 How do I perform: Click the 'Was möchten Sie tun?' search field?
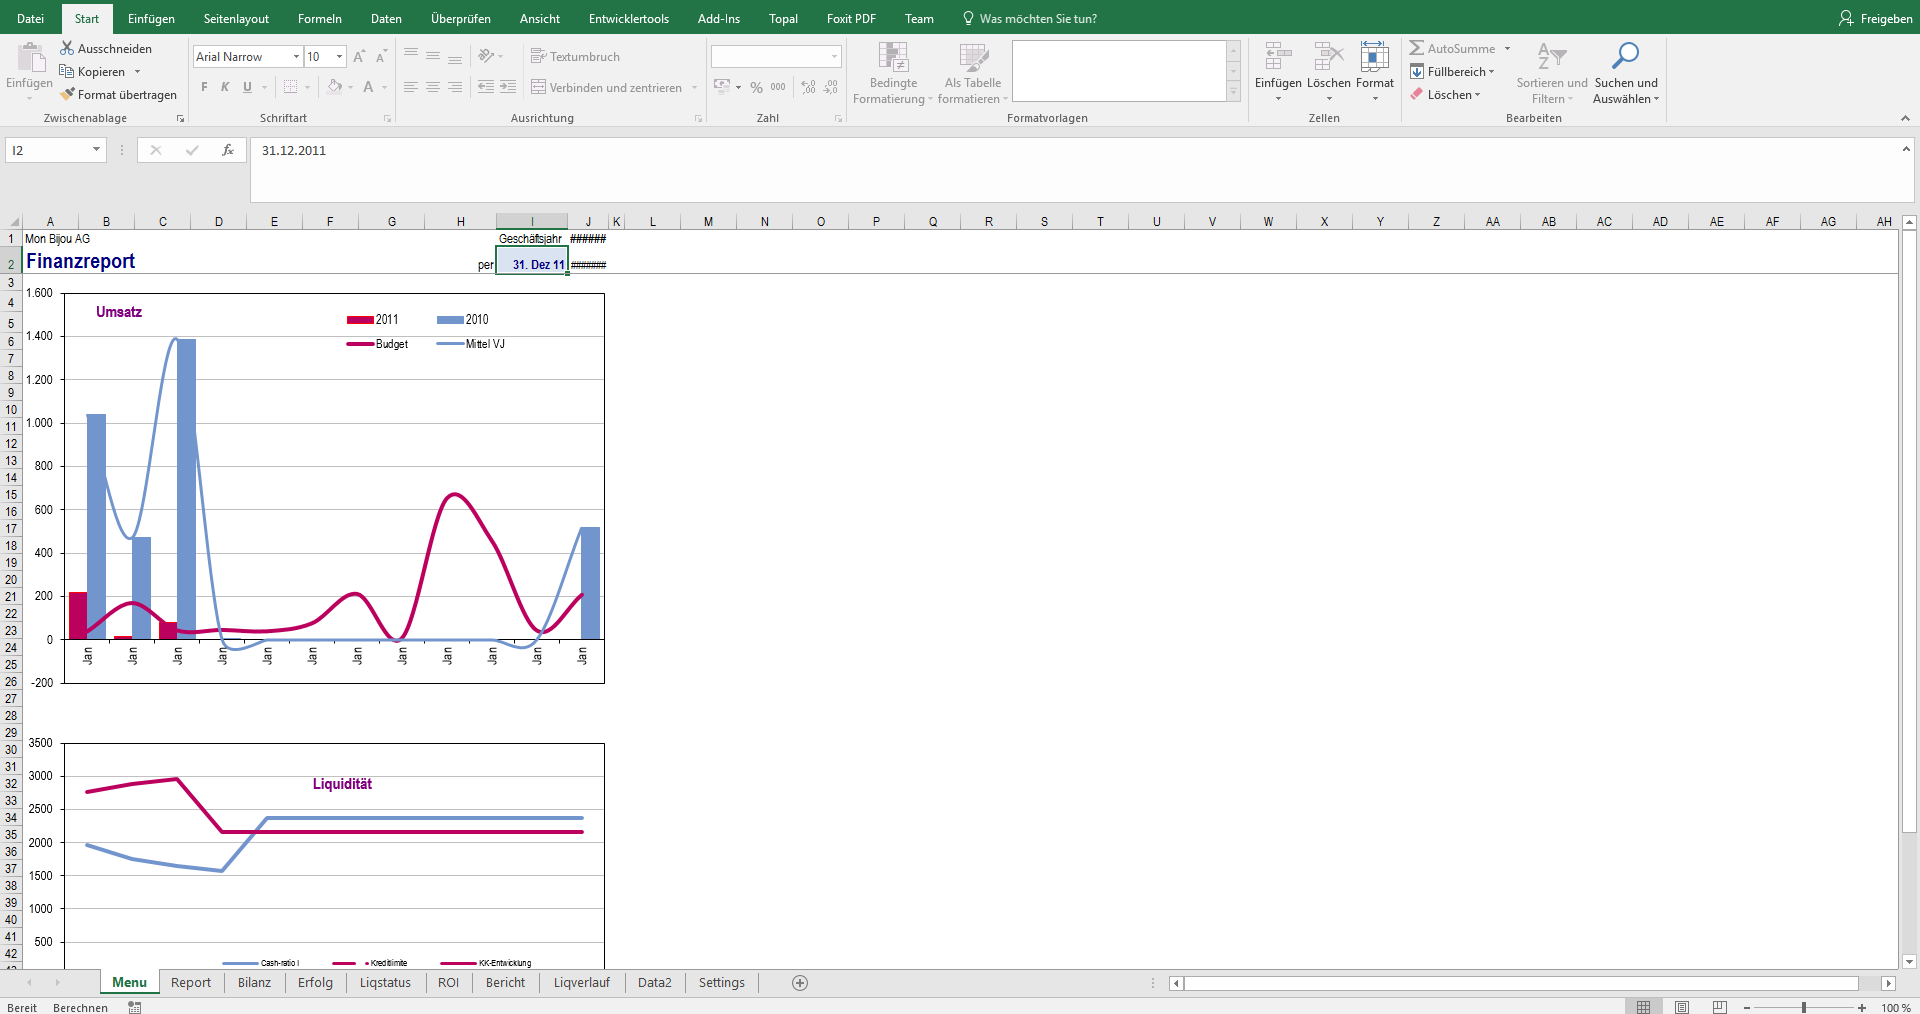pyautogui.click(x=1037, y=19)
